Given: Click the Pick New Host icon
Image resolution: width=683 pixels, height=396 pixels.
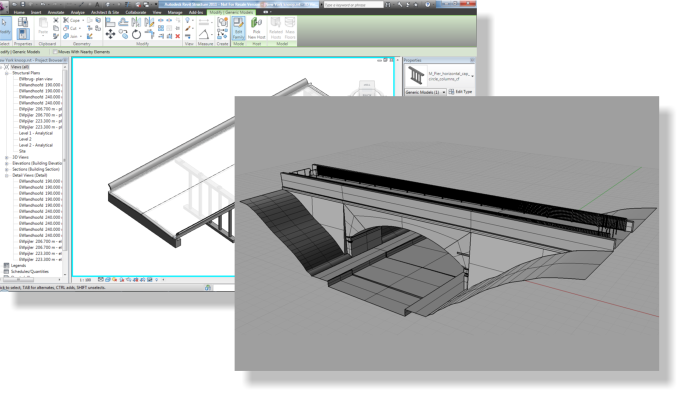Looking at the screenshot, I should pos(257,28).
